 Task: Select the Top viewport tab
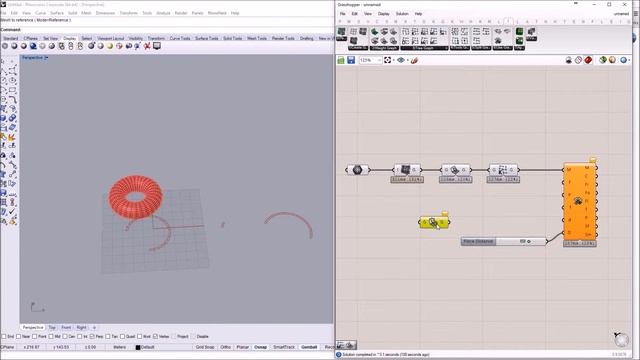click(52, 328)
